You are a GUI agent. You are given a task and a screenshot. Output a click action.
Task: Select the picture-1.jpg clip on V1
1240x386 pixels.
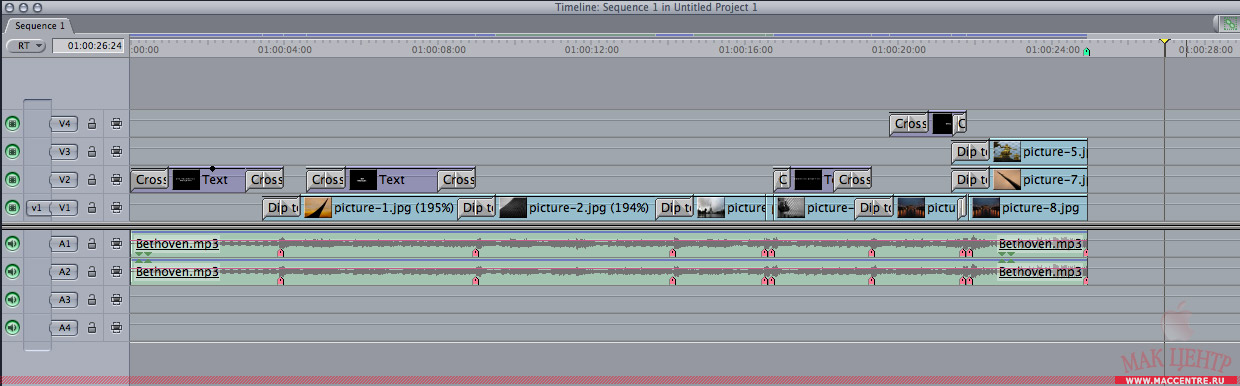pyautogui.click(x=379, y=208)
